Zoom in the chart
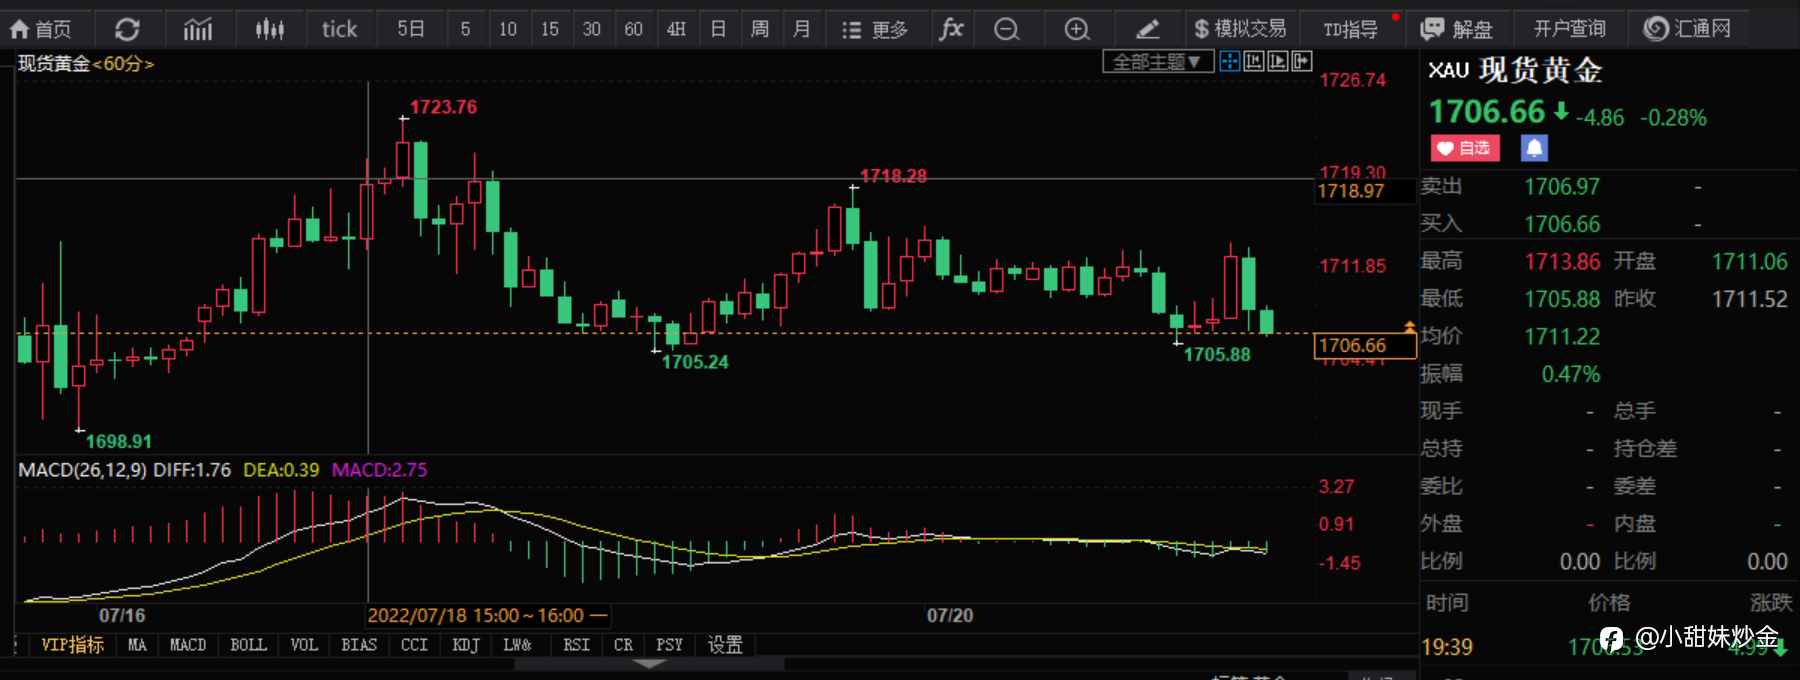 tap(1077, 29)
